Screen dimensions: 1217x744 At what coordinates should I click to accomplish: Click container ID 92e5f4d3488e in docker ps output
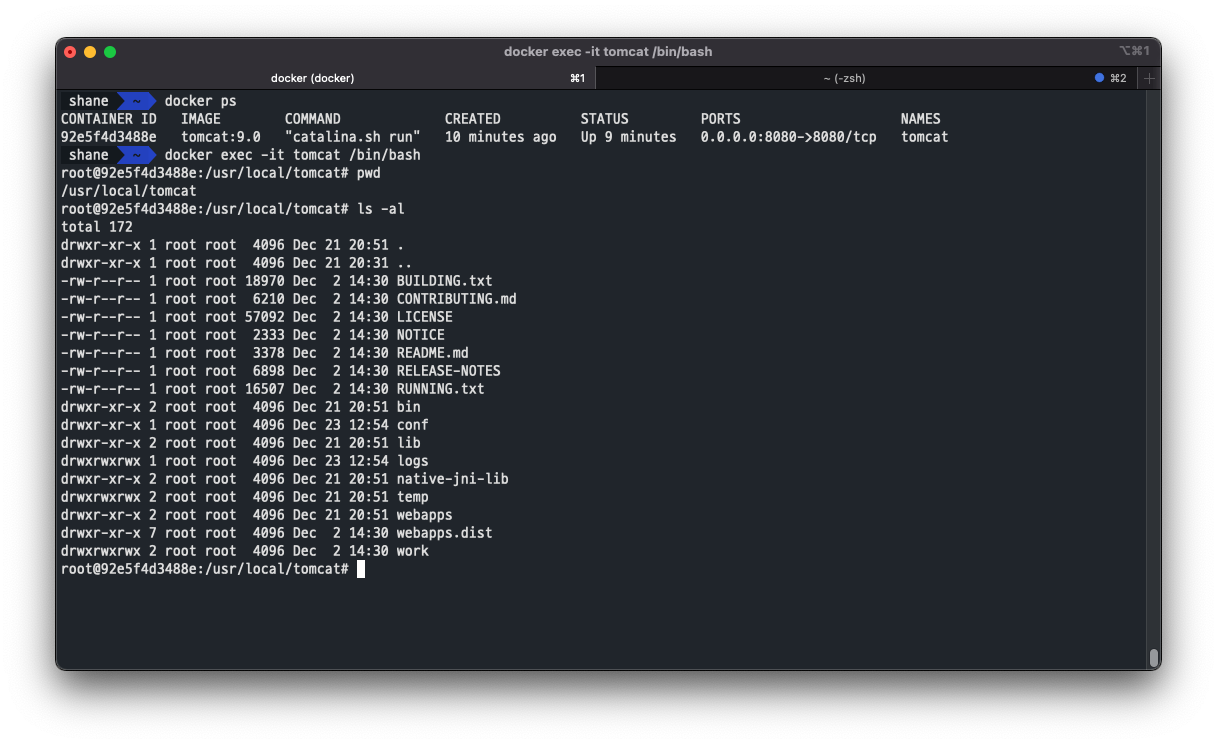108,137
